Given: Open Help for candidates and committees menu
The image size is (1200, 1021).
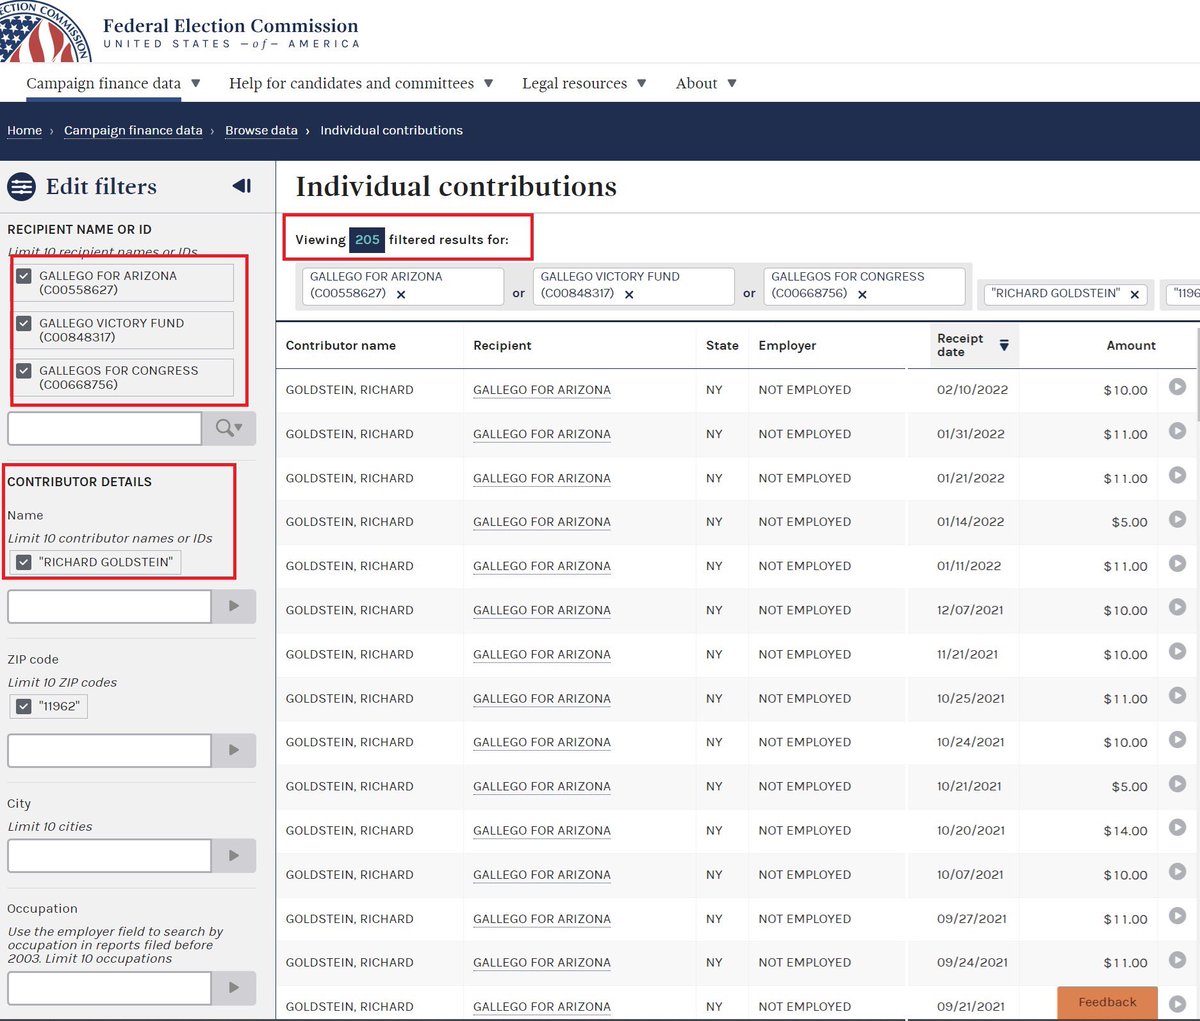Looking at the screenshot, I should [x=361, y=83].
